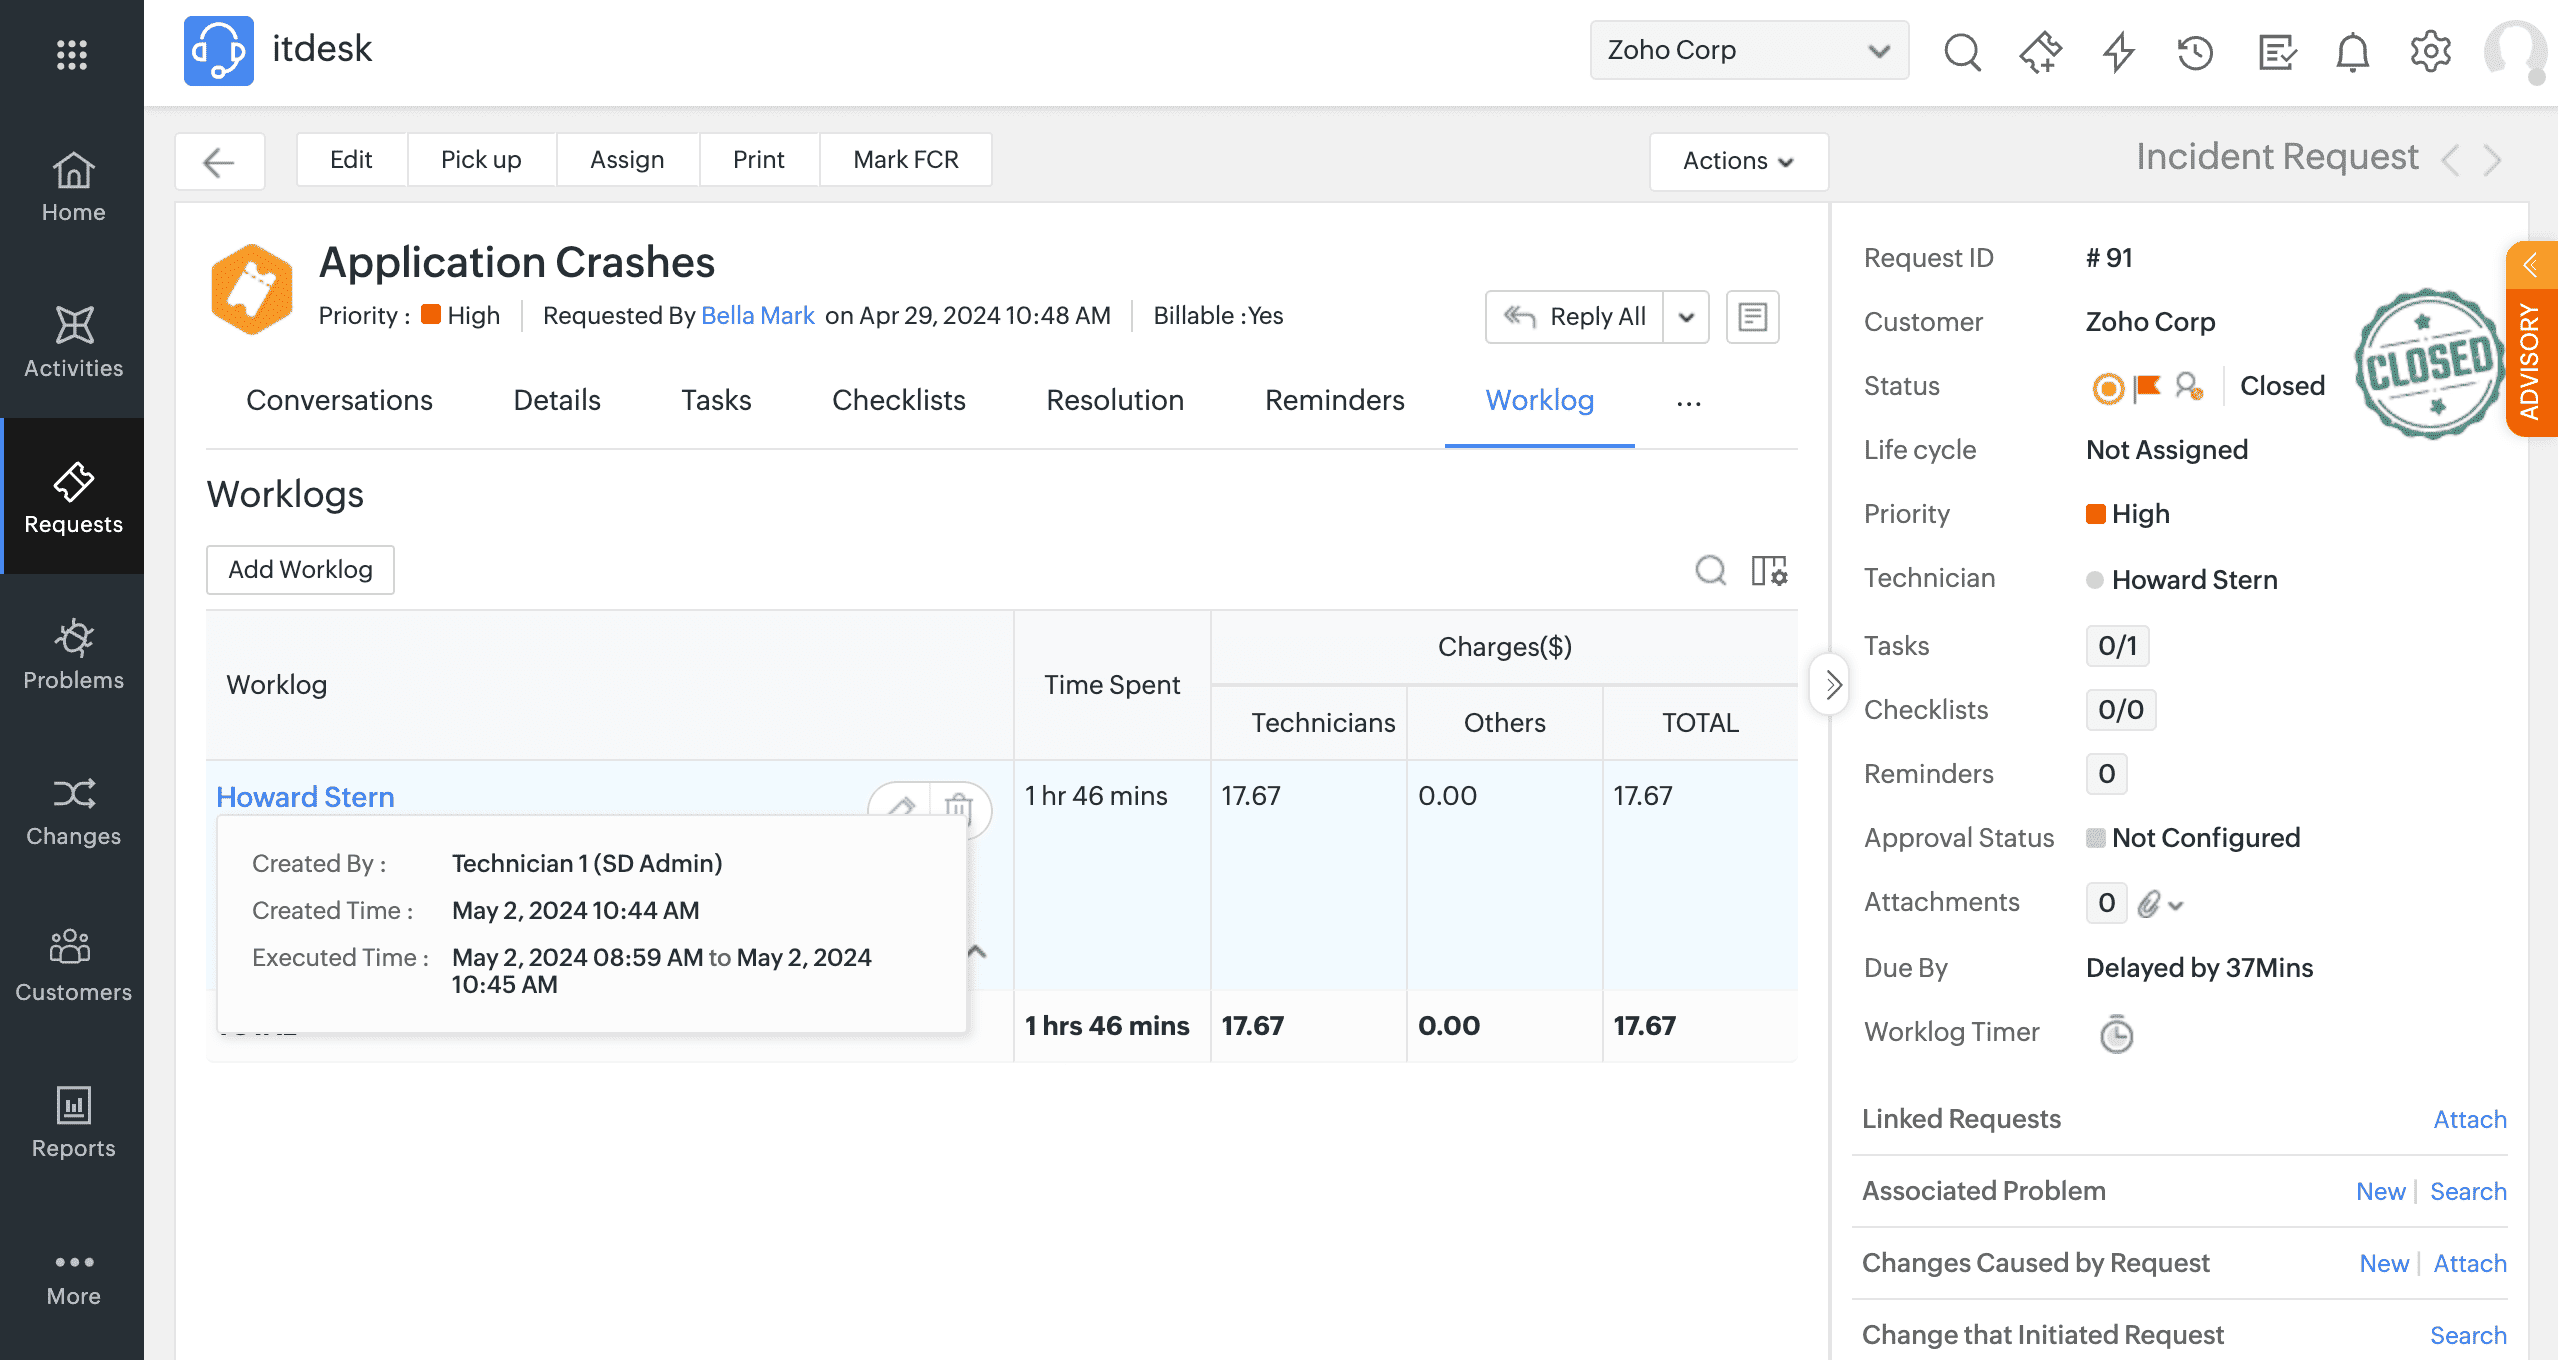Viewport: 2558px width, 1360px height.
Task: Click the Add Worklog button
Action: (x=300, y=569)
